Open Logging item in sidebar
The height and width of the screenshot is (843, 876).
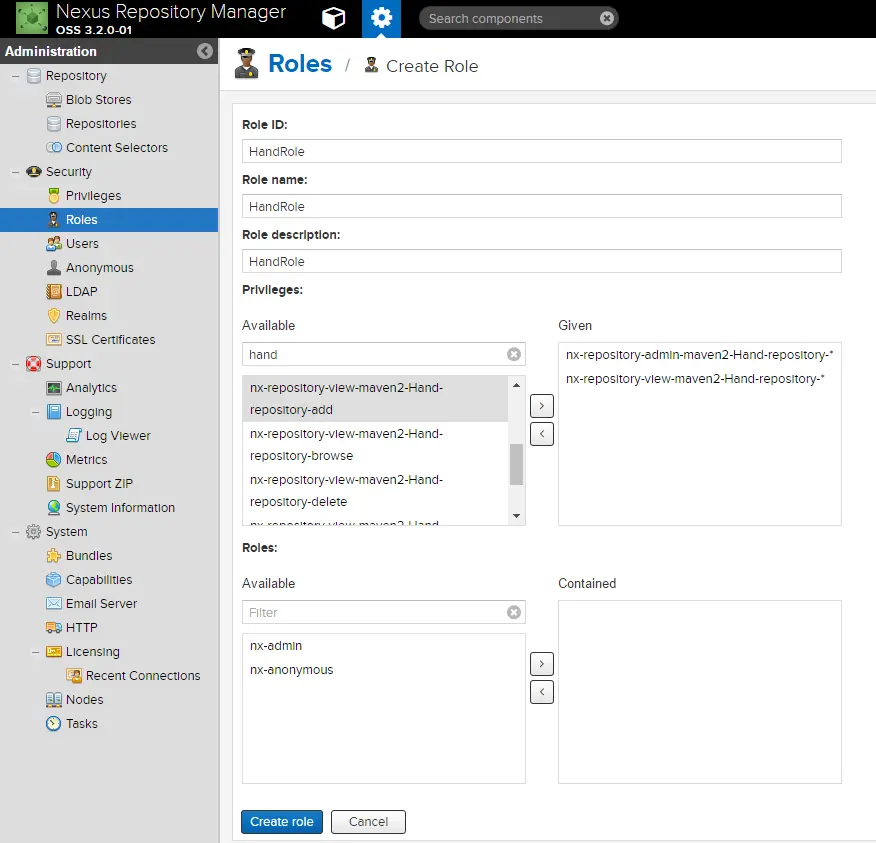89,412
